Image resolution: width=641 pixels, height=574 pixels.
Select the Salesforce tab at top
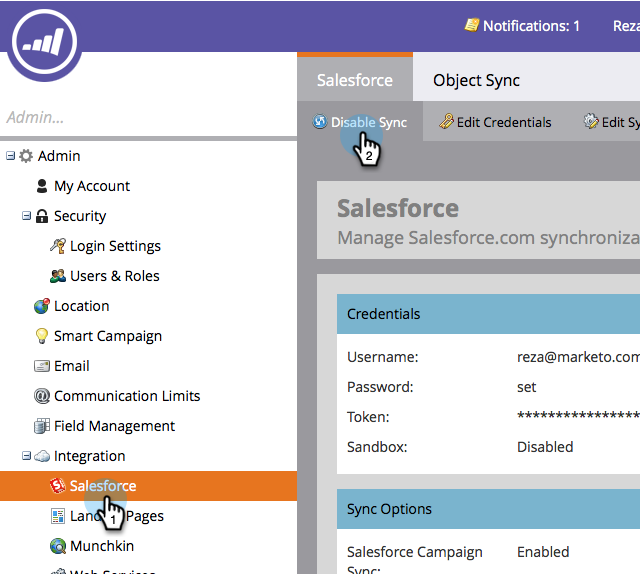tap(355, 79)
